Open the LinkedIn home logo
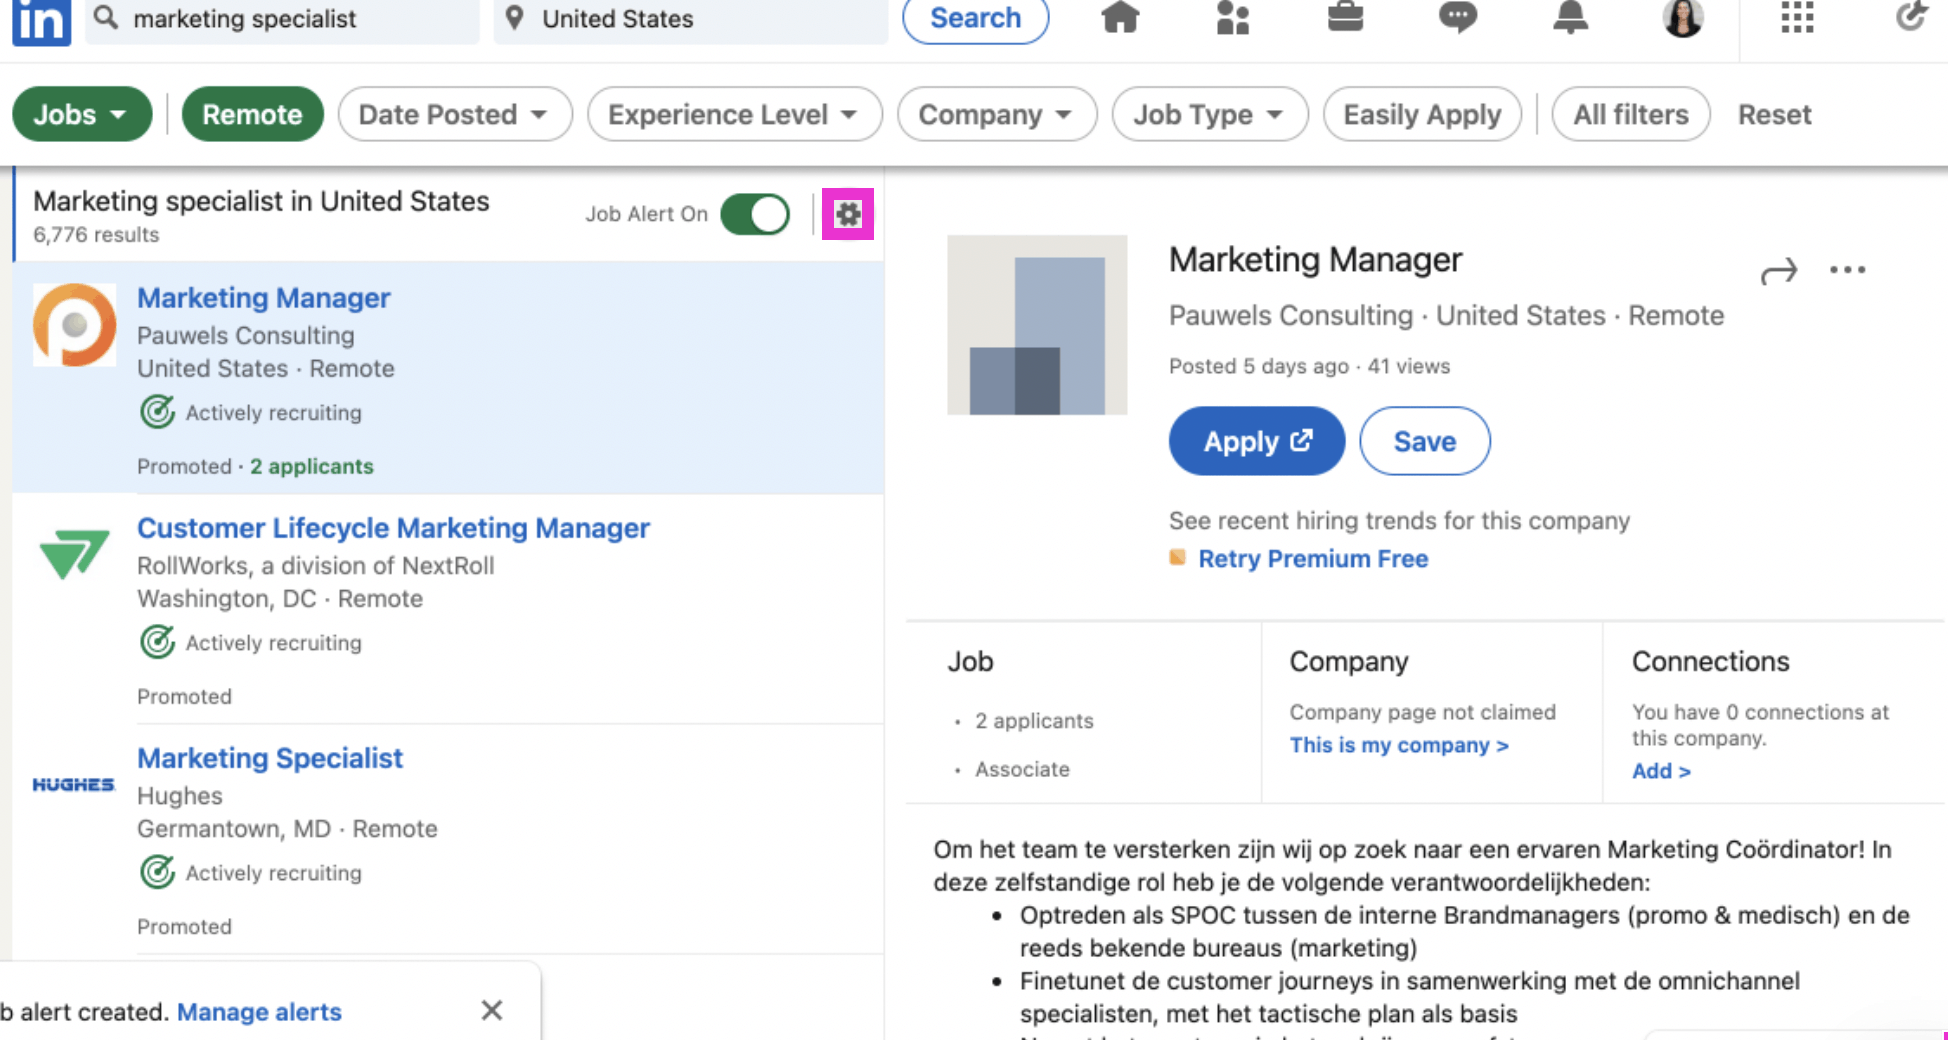Image resolution: width=1948 pixels, height=1040 pixels. [x=41, y=20]
